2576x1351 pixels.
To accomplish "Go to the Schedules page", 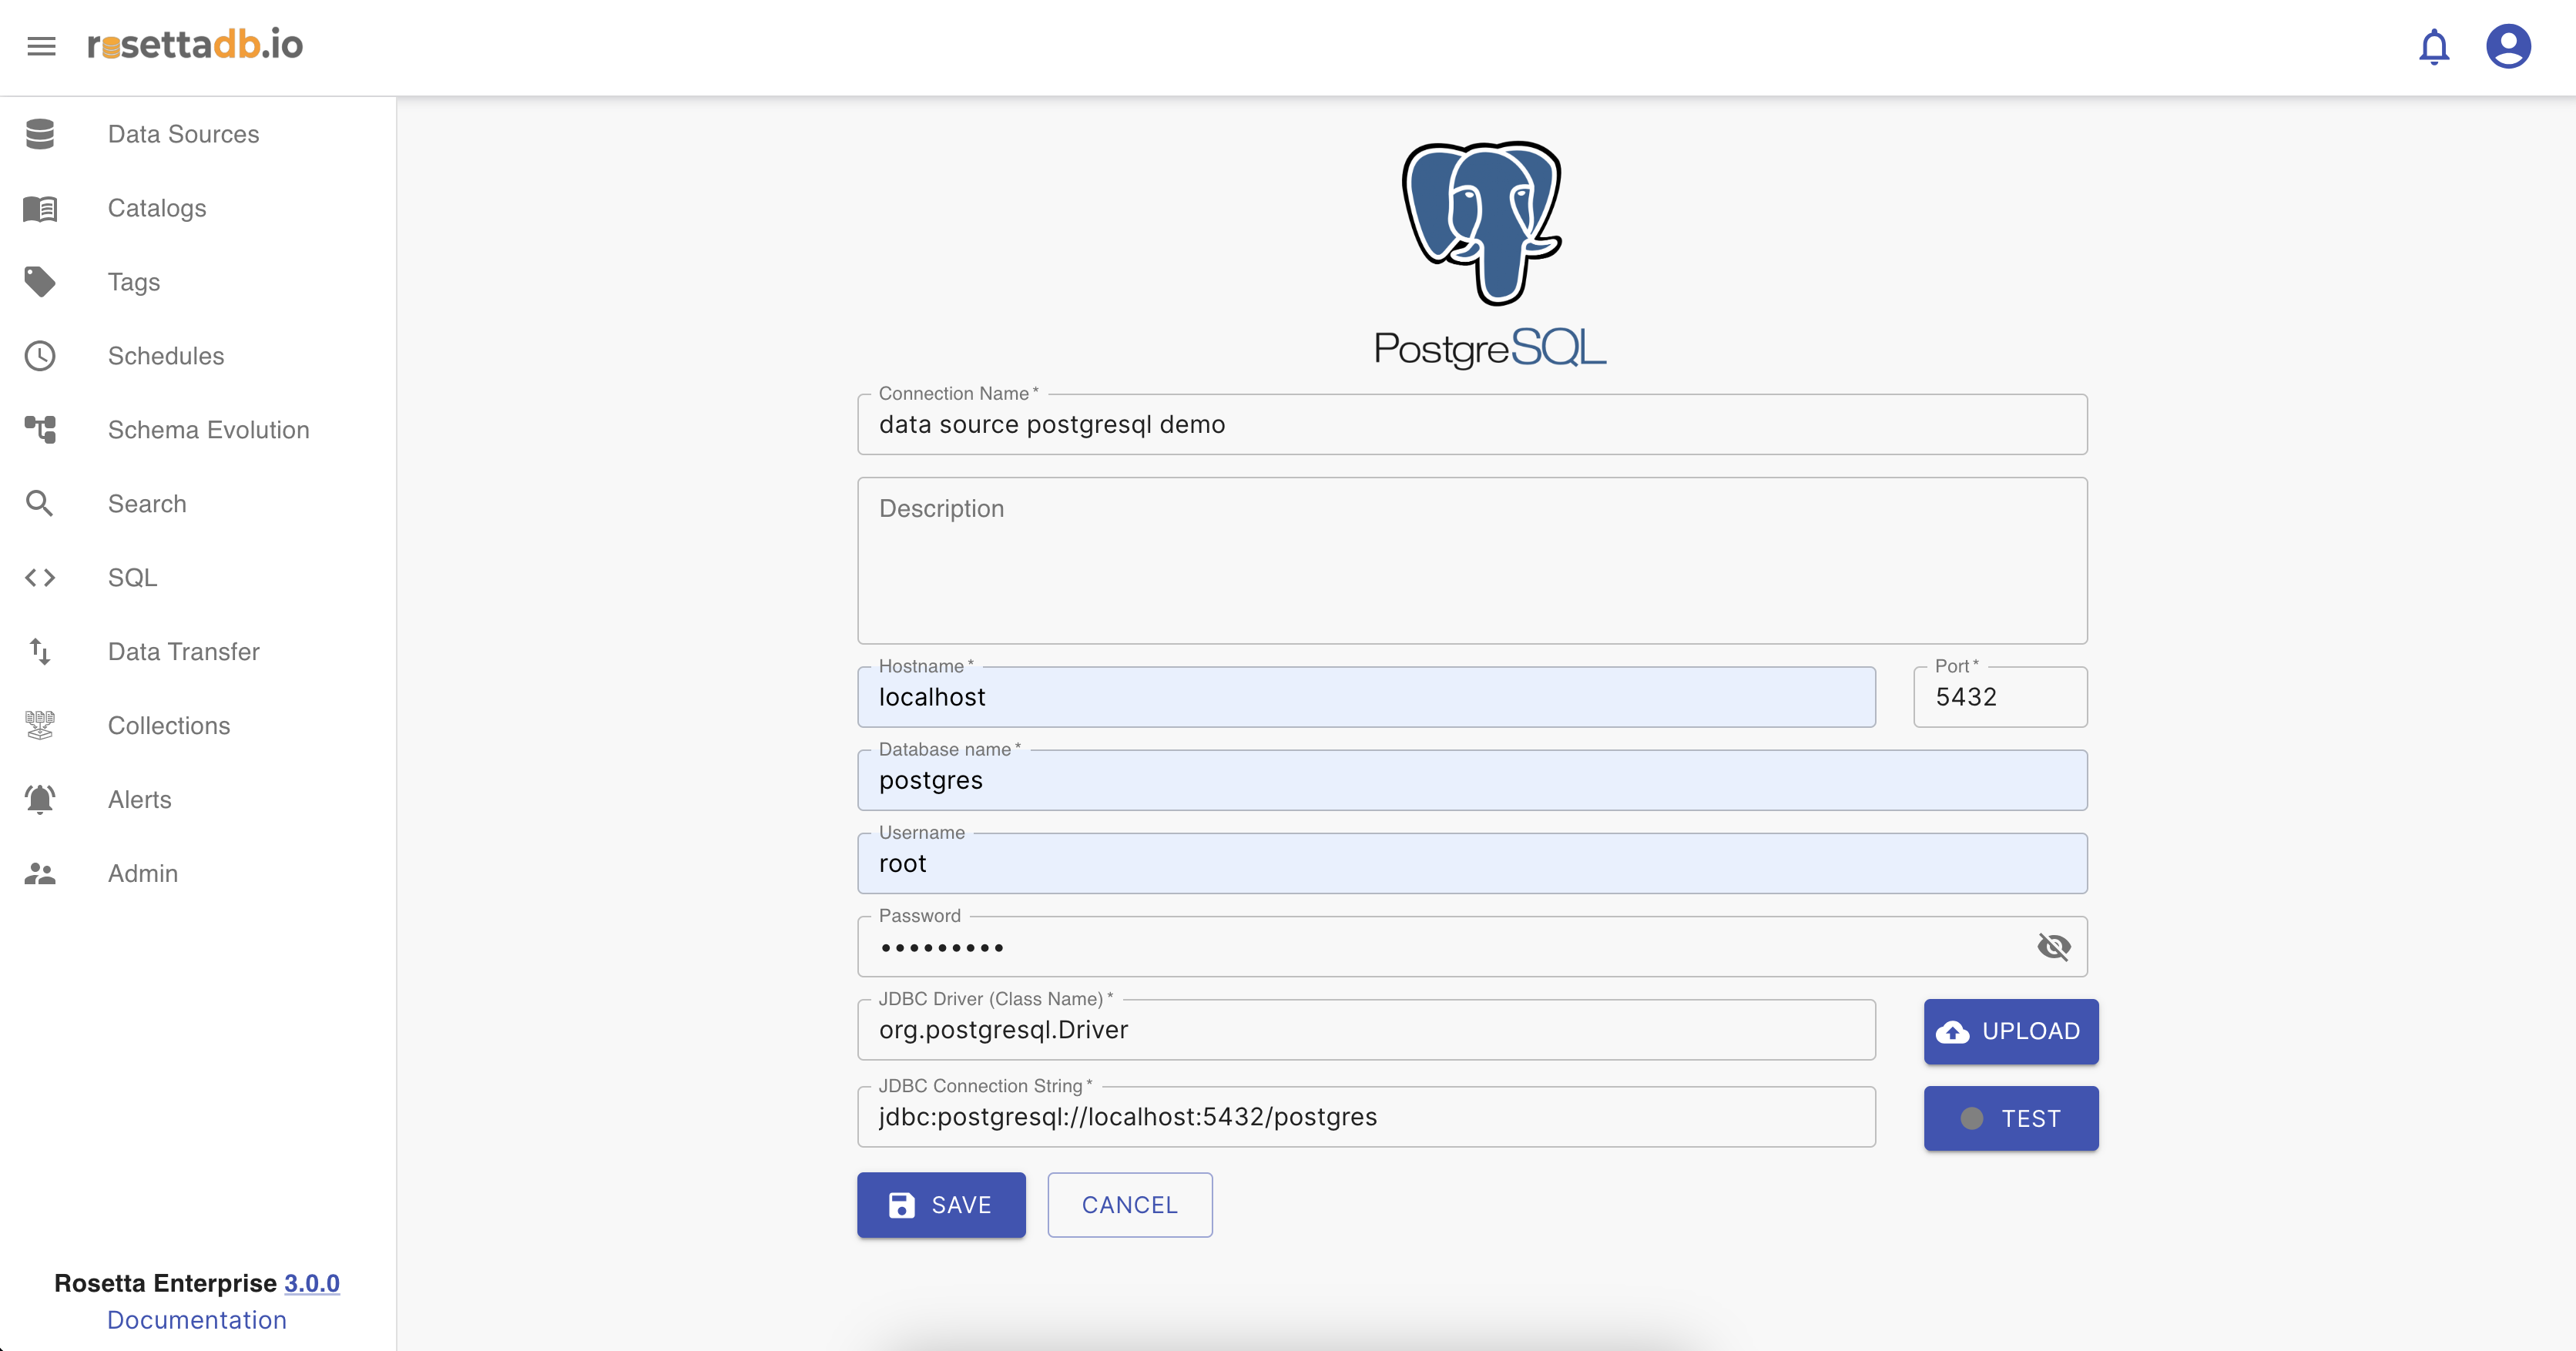I will tap(166, 356).
